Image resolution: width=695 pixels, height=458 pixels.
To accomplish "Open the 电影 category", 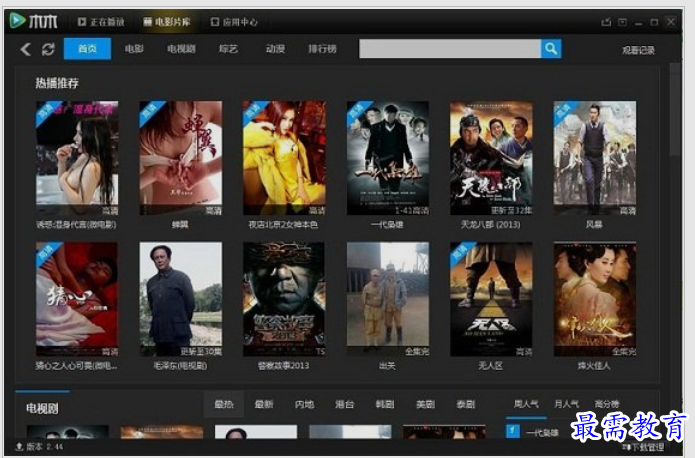I will [x=134, y=49].
